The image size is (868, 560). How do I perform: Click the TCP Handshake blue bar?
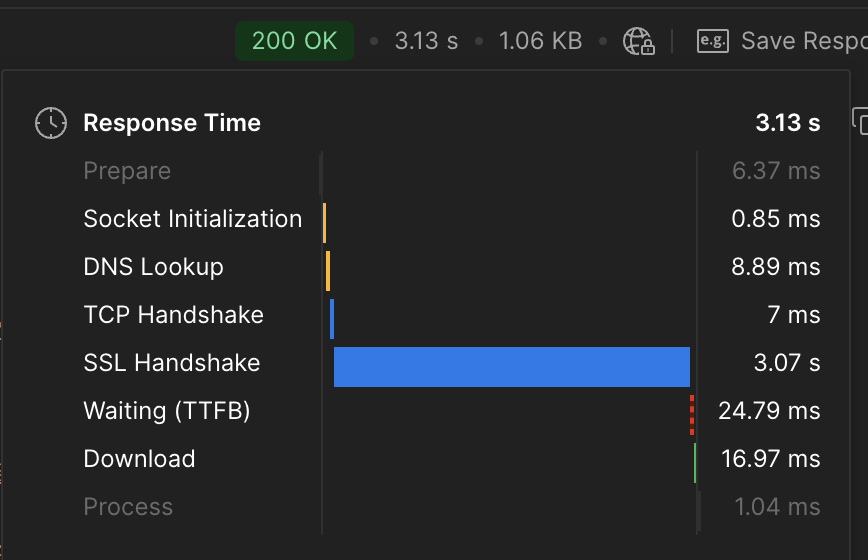point(332,319)
